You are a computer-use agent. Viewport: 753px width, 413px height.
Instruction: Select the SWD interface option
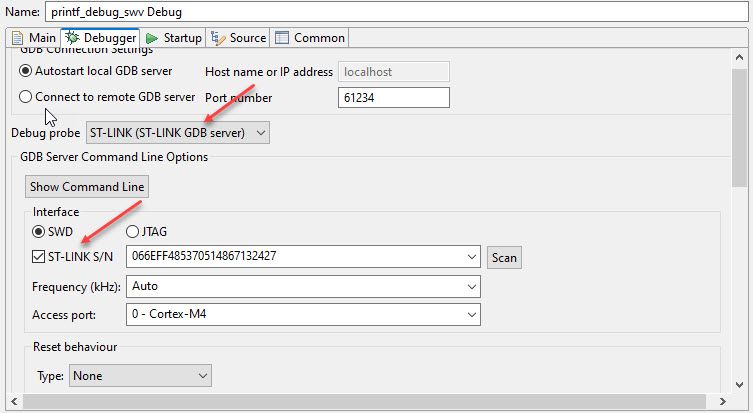pyautogui.click(x=52, y=232)
